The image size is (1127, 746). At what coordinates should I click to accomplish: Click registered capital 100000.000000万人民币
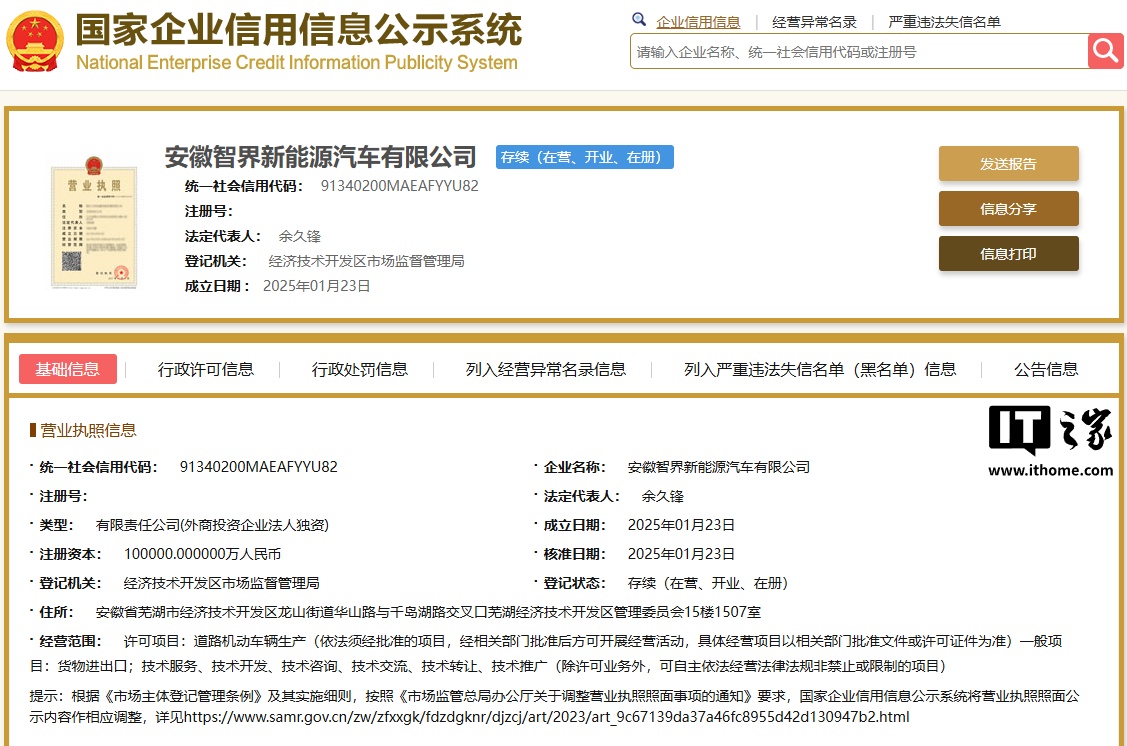(203, 554)
